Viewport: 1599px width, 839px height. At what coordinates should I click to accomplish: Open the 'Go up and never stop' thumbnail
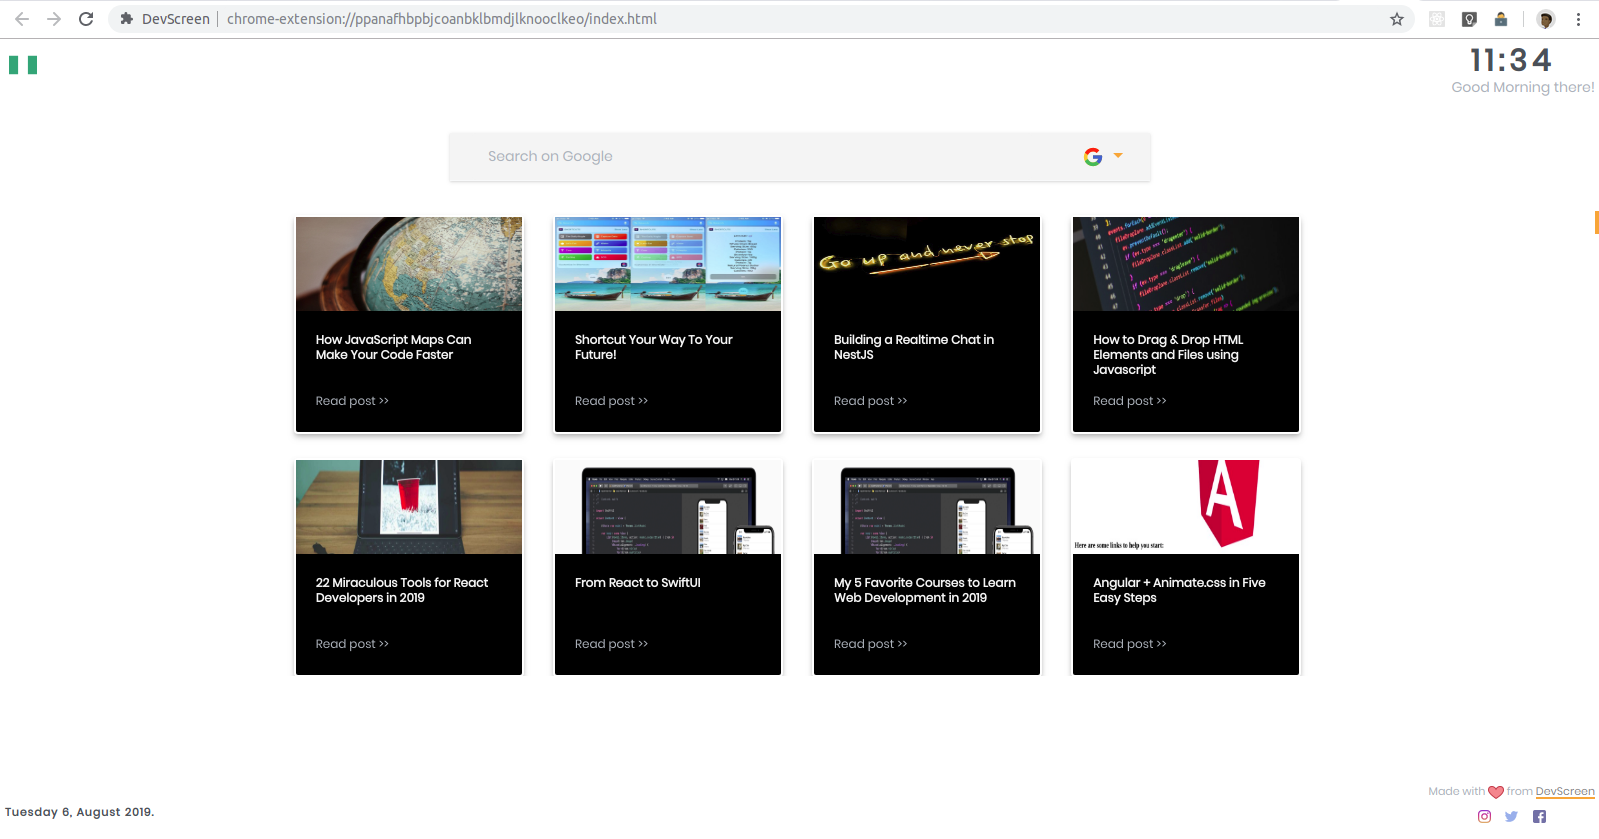927,264
